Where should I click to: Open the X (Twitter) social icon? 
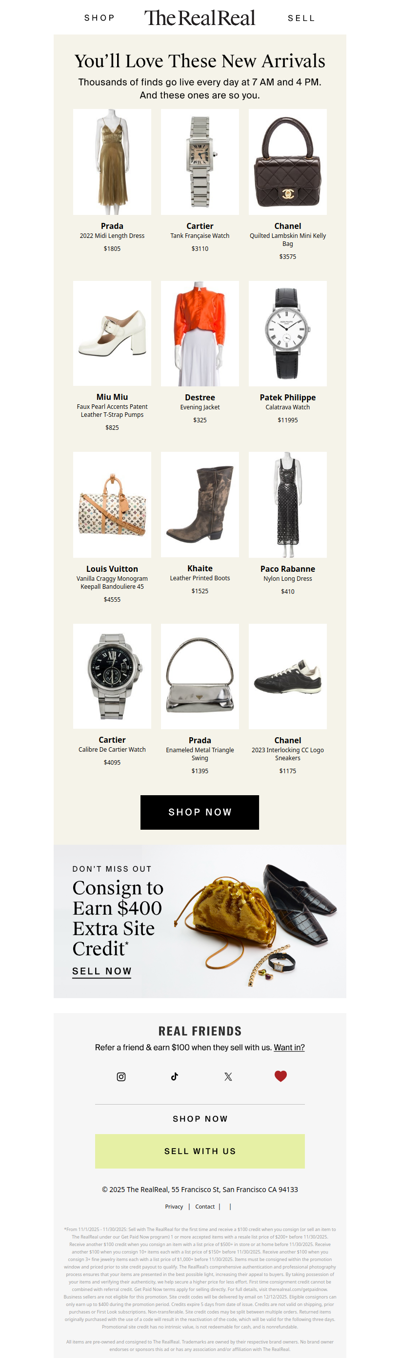coord(228,1077)
